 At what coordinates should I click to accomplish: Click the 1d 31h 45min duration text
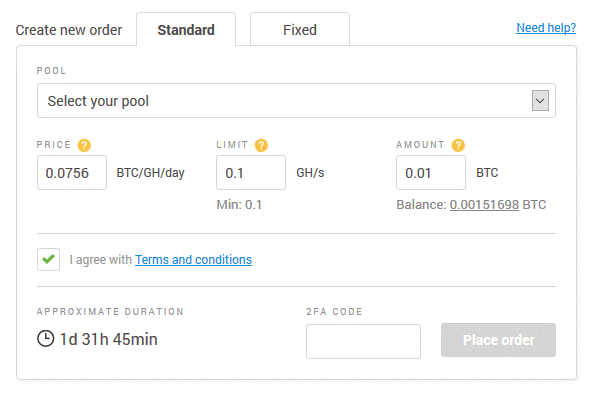[109, 339]
